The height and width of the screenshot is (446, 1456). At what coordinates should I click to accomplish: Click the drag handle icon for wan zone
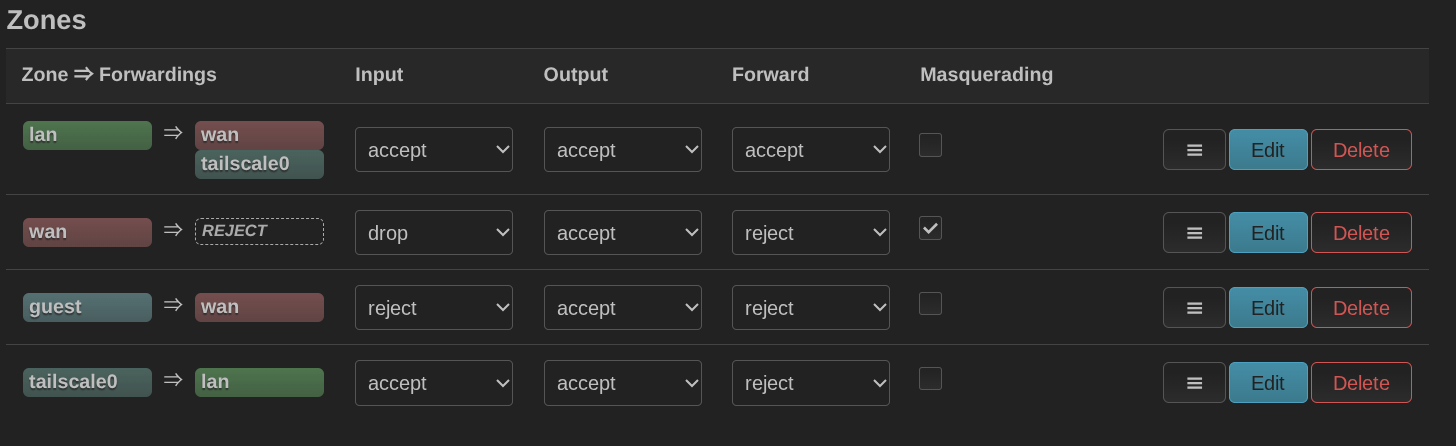click(1194, 233)
